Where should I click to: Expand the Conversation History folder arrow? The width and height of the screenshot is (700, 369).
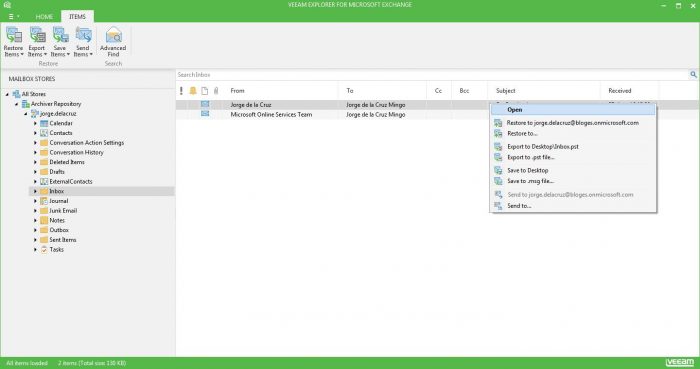[35, 153]
